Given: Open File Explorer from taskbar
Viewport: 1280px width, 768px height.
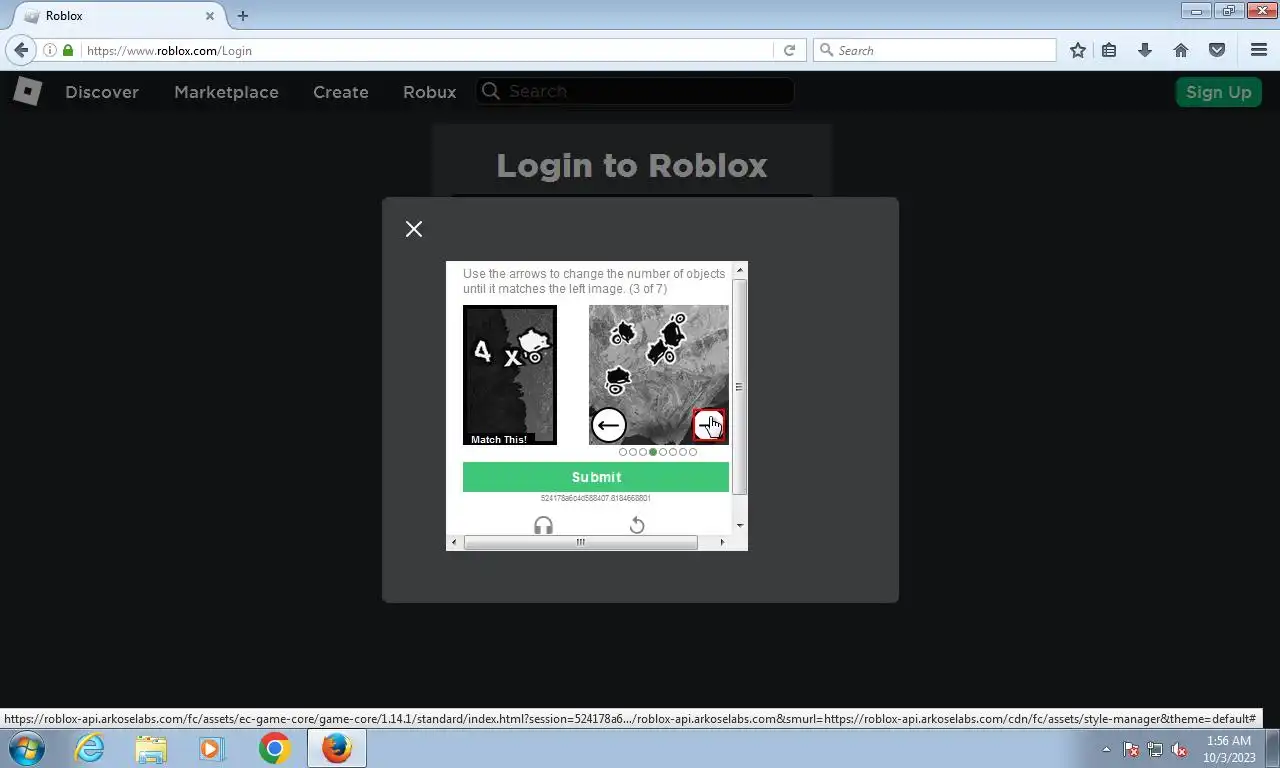Looking at the screenshot, I should click(x=151, y=748).
